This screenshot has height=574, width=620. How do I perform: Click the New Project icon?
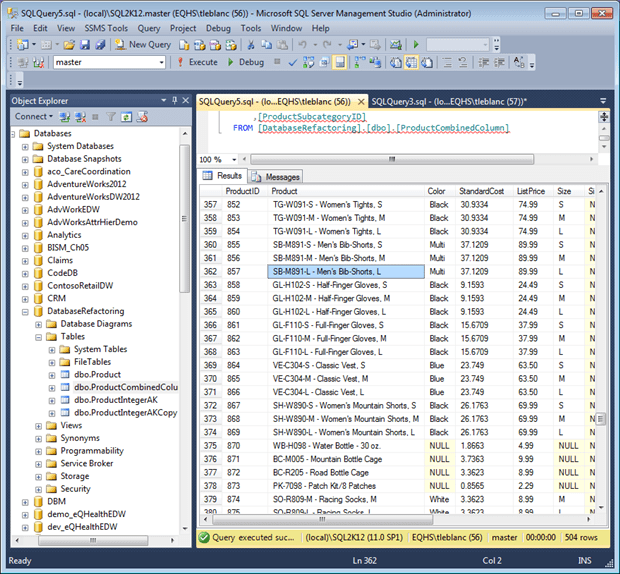point(23,45)
